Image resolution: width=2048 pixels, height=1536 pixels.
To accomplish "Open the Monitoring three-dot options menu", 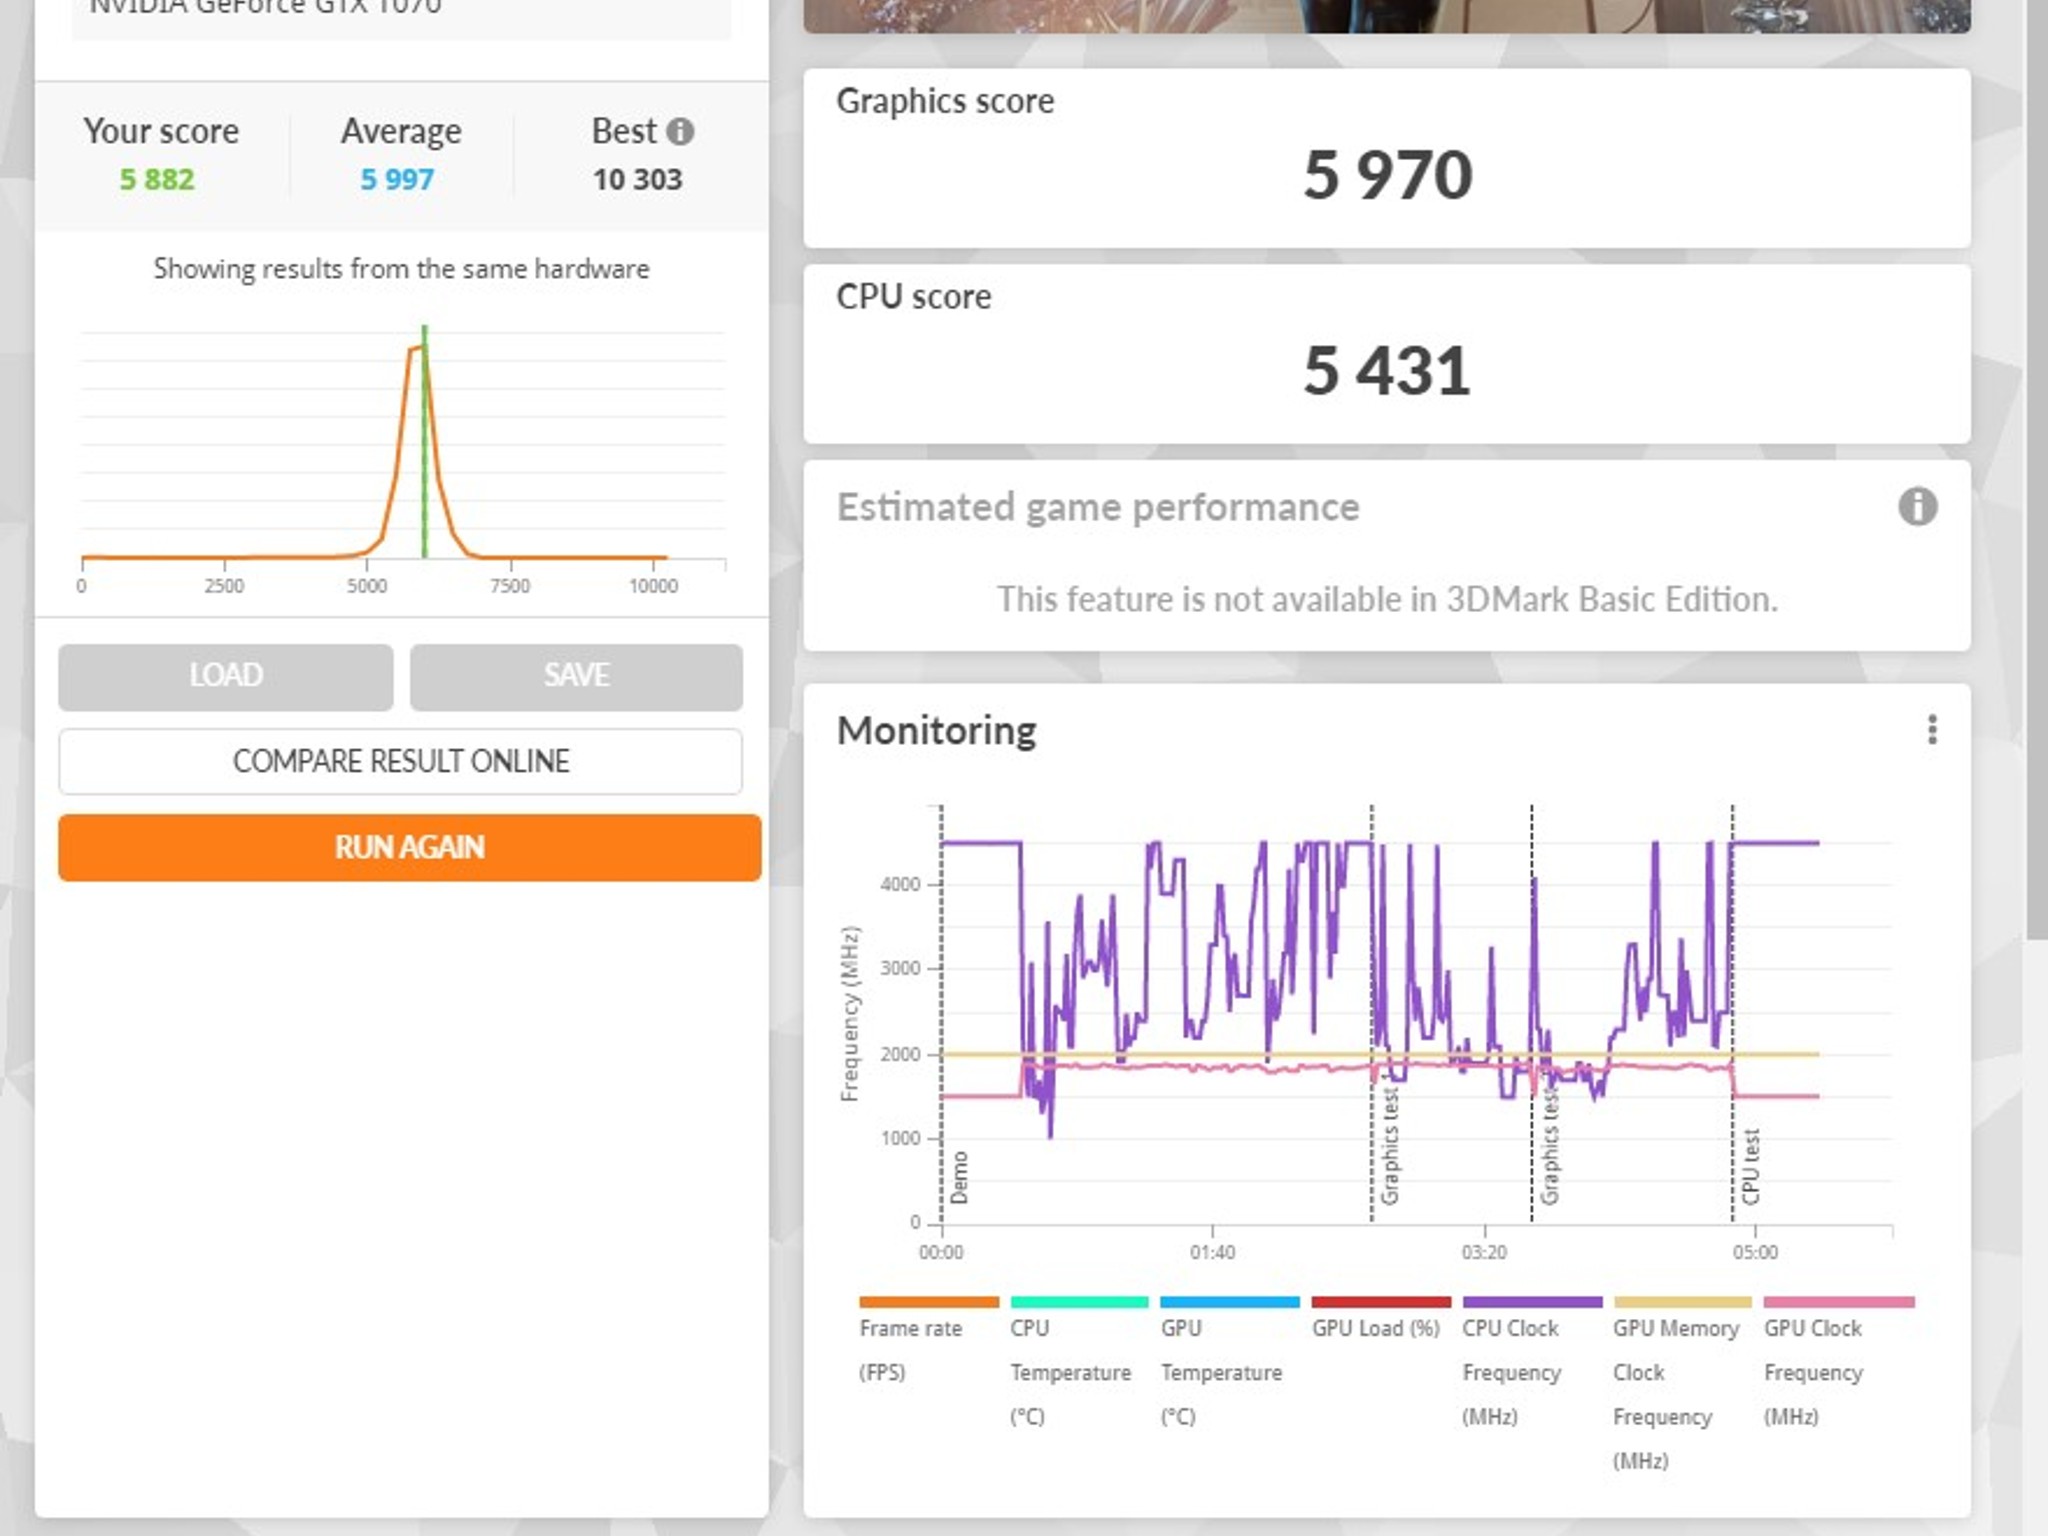I will pos(1932,729).
